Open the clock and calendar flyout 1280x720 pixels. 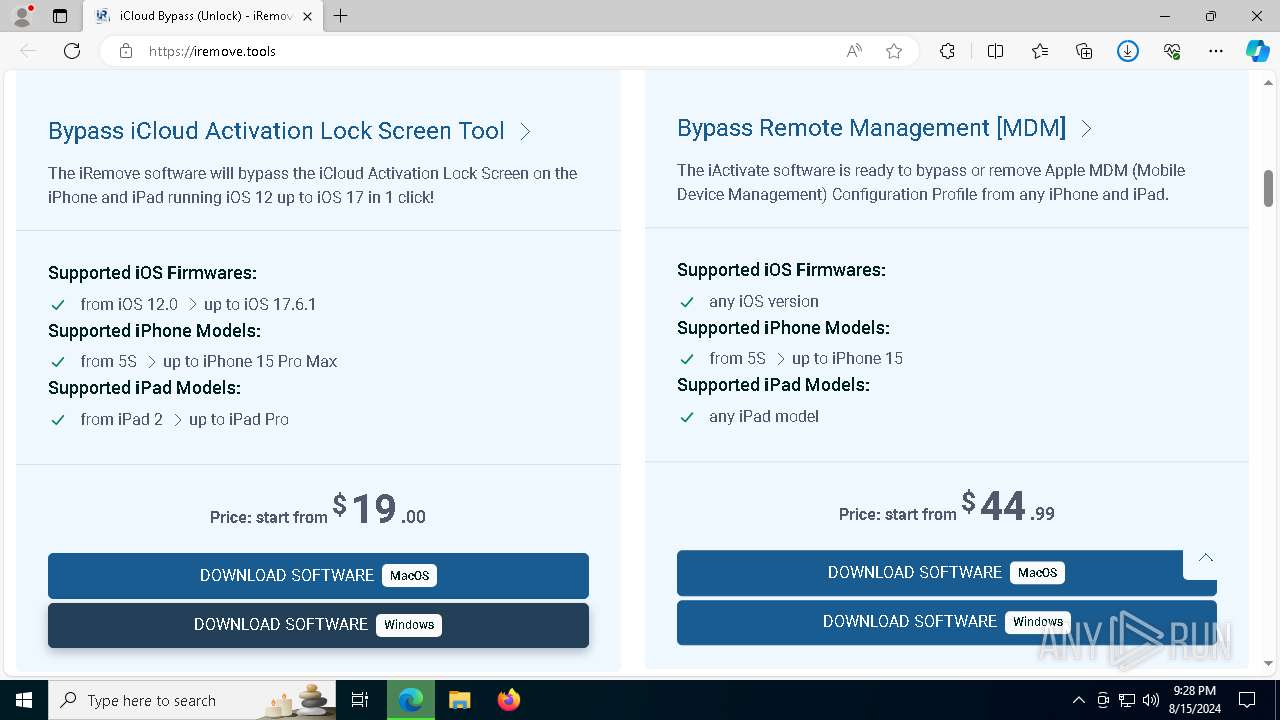(1194, 700)
